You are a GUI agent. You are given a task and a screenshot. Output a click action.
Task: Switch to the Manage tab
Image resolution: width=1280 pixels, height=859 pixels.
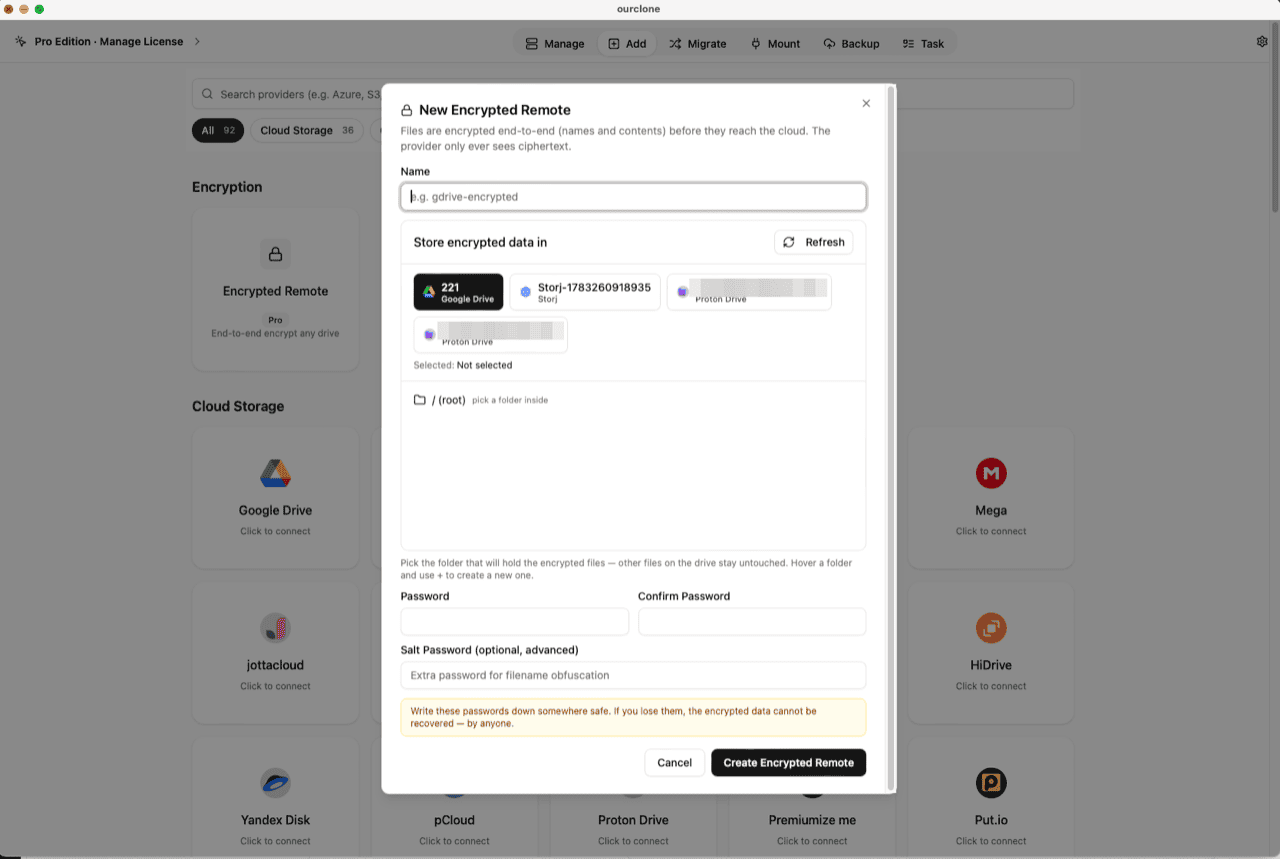[x=554, y=44]
